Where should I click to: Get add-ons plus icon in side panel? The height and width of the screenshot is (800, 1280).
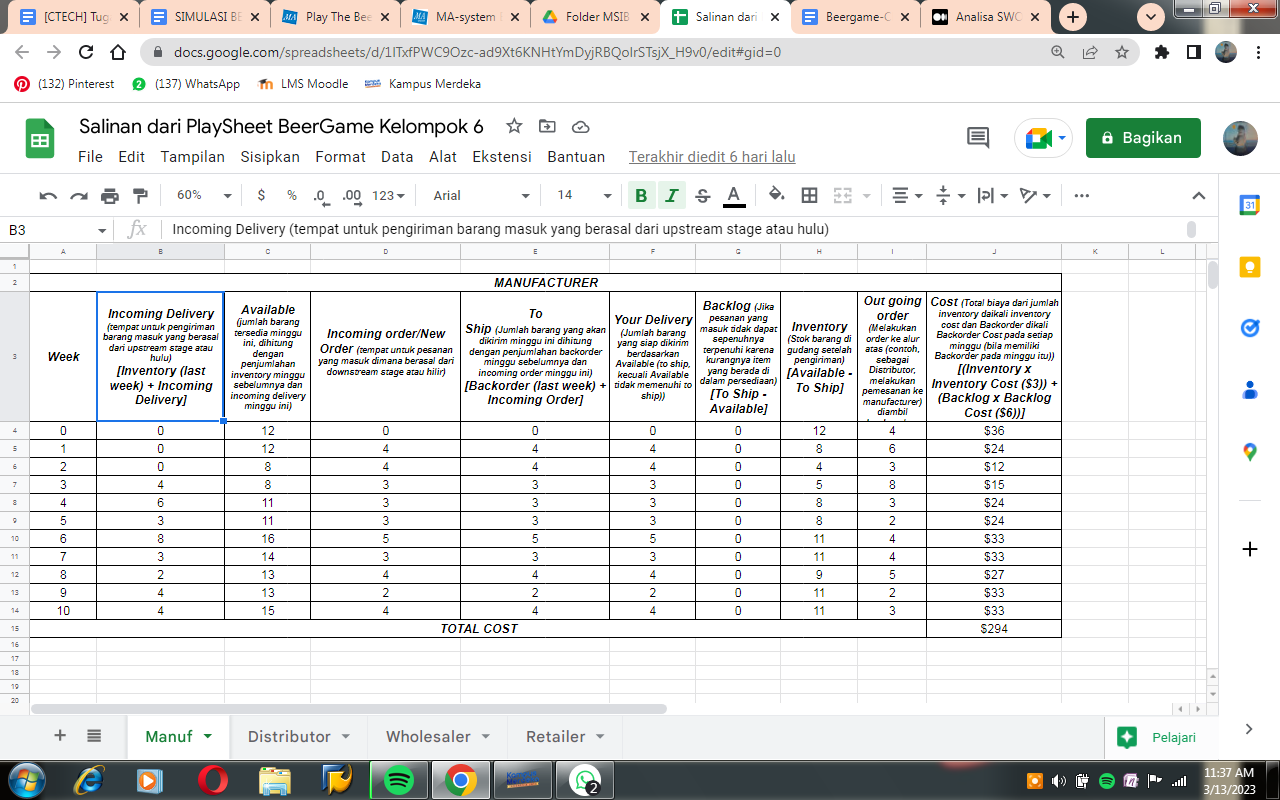[1249, 549]
